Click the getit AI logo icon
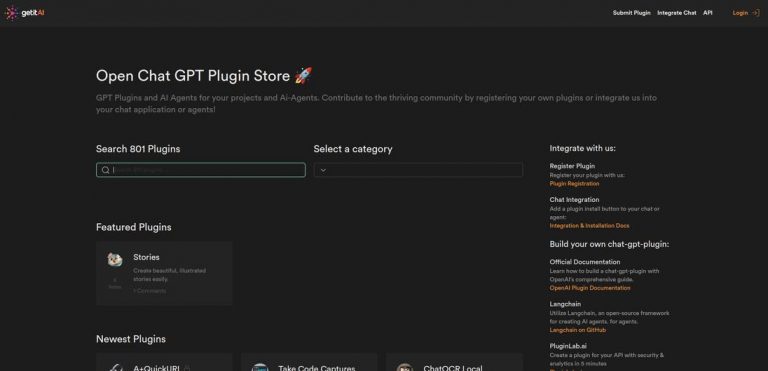This screenshot has height=371, width=768. (x=11, y=13)
